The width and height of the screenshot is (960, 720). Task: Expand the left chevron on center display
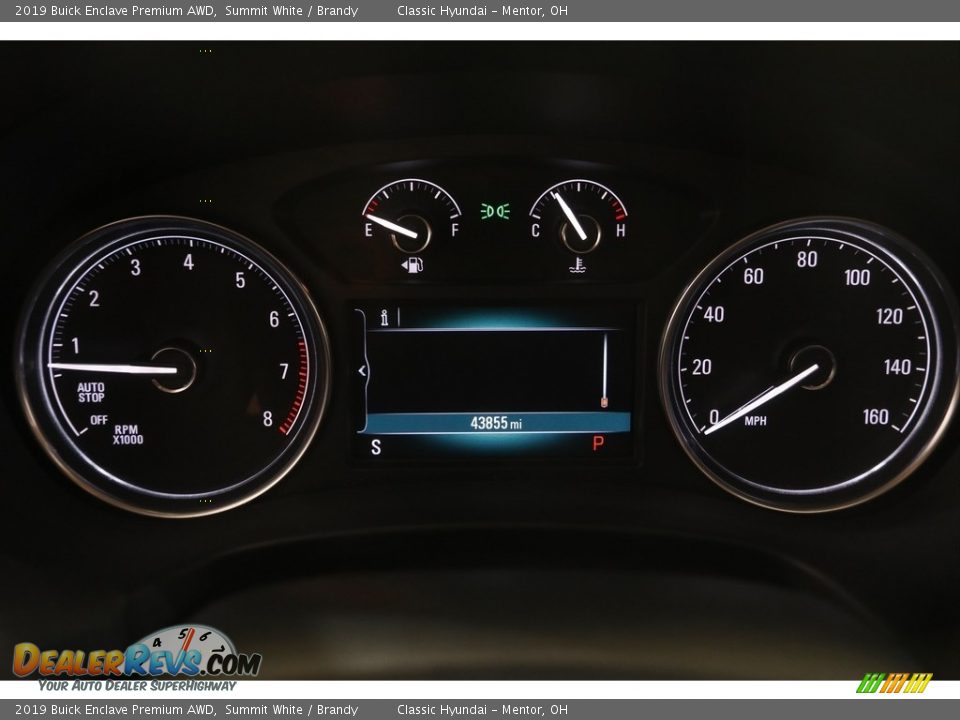pyautogui.click(x=362, y=371)
